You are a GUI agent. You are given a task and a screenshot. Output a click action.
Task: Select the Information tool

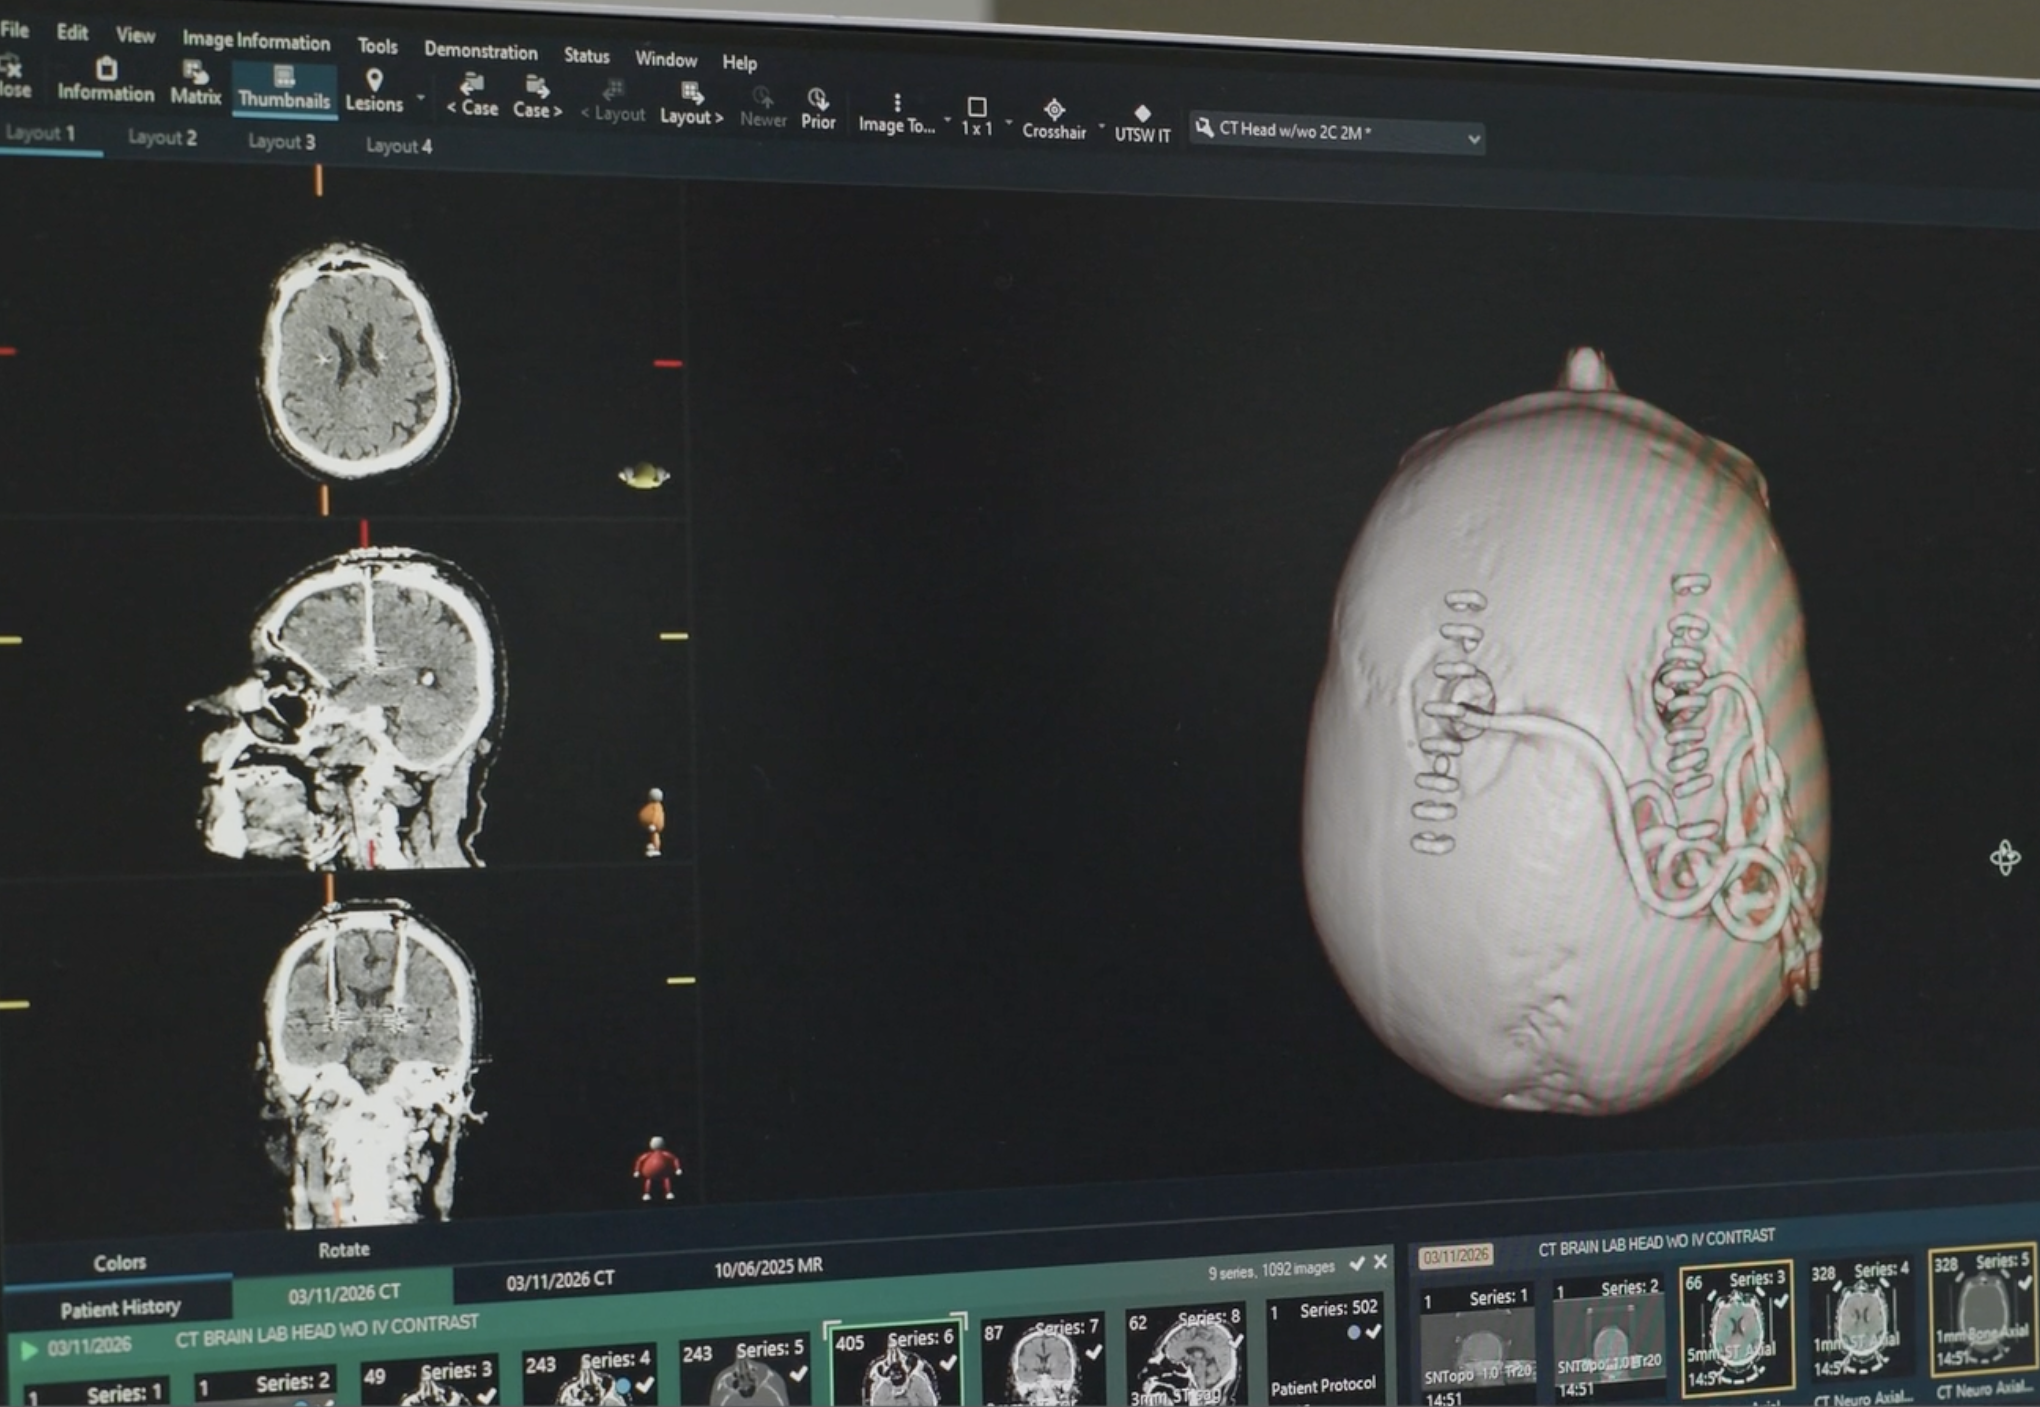[105, 85]
